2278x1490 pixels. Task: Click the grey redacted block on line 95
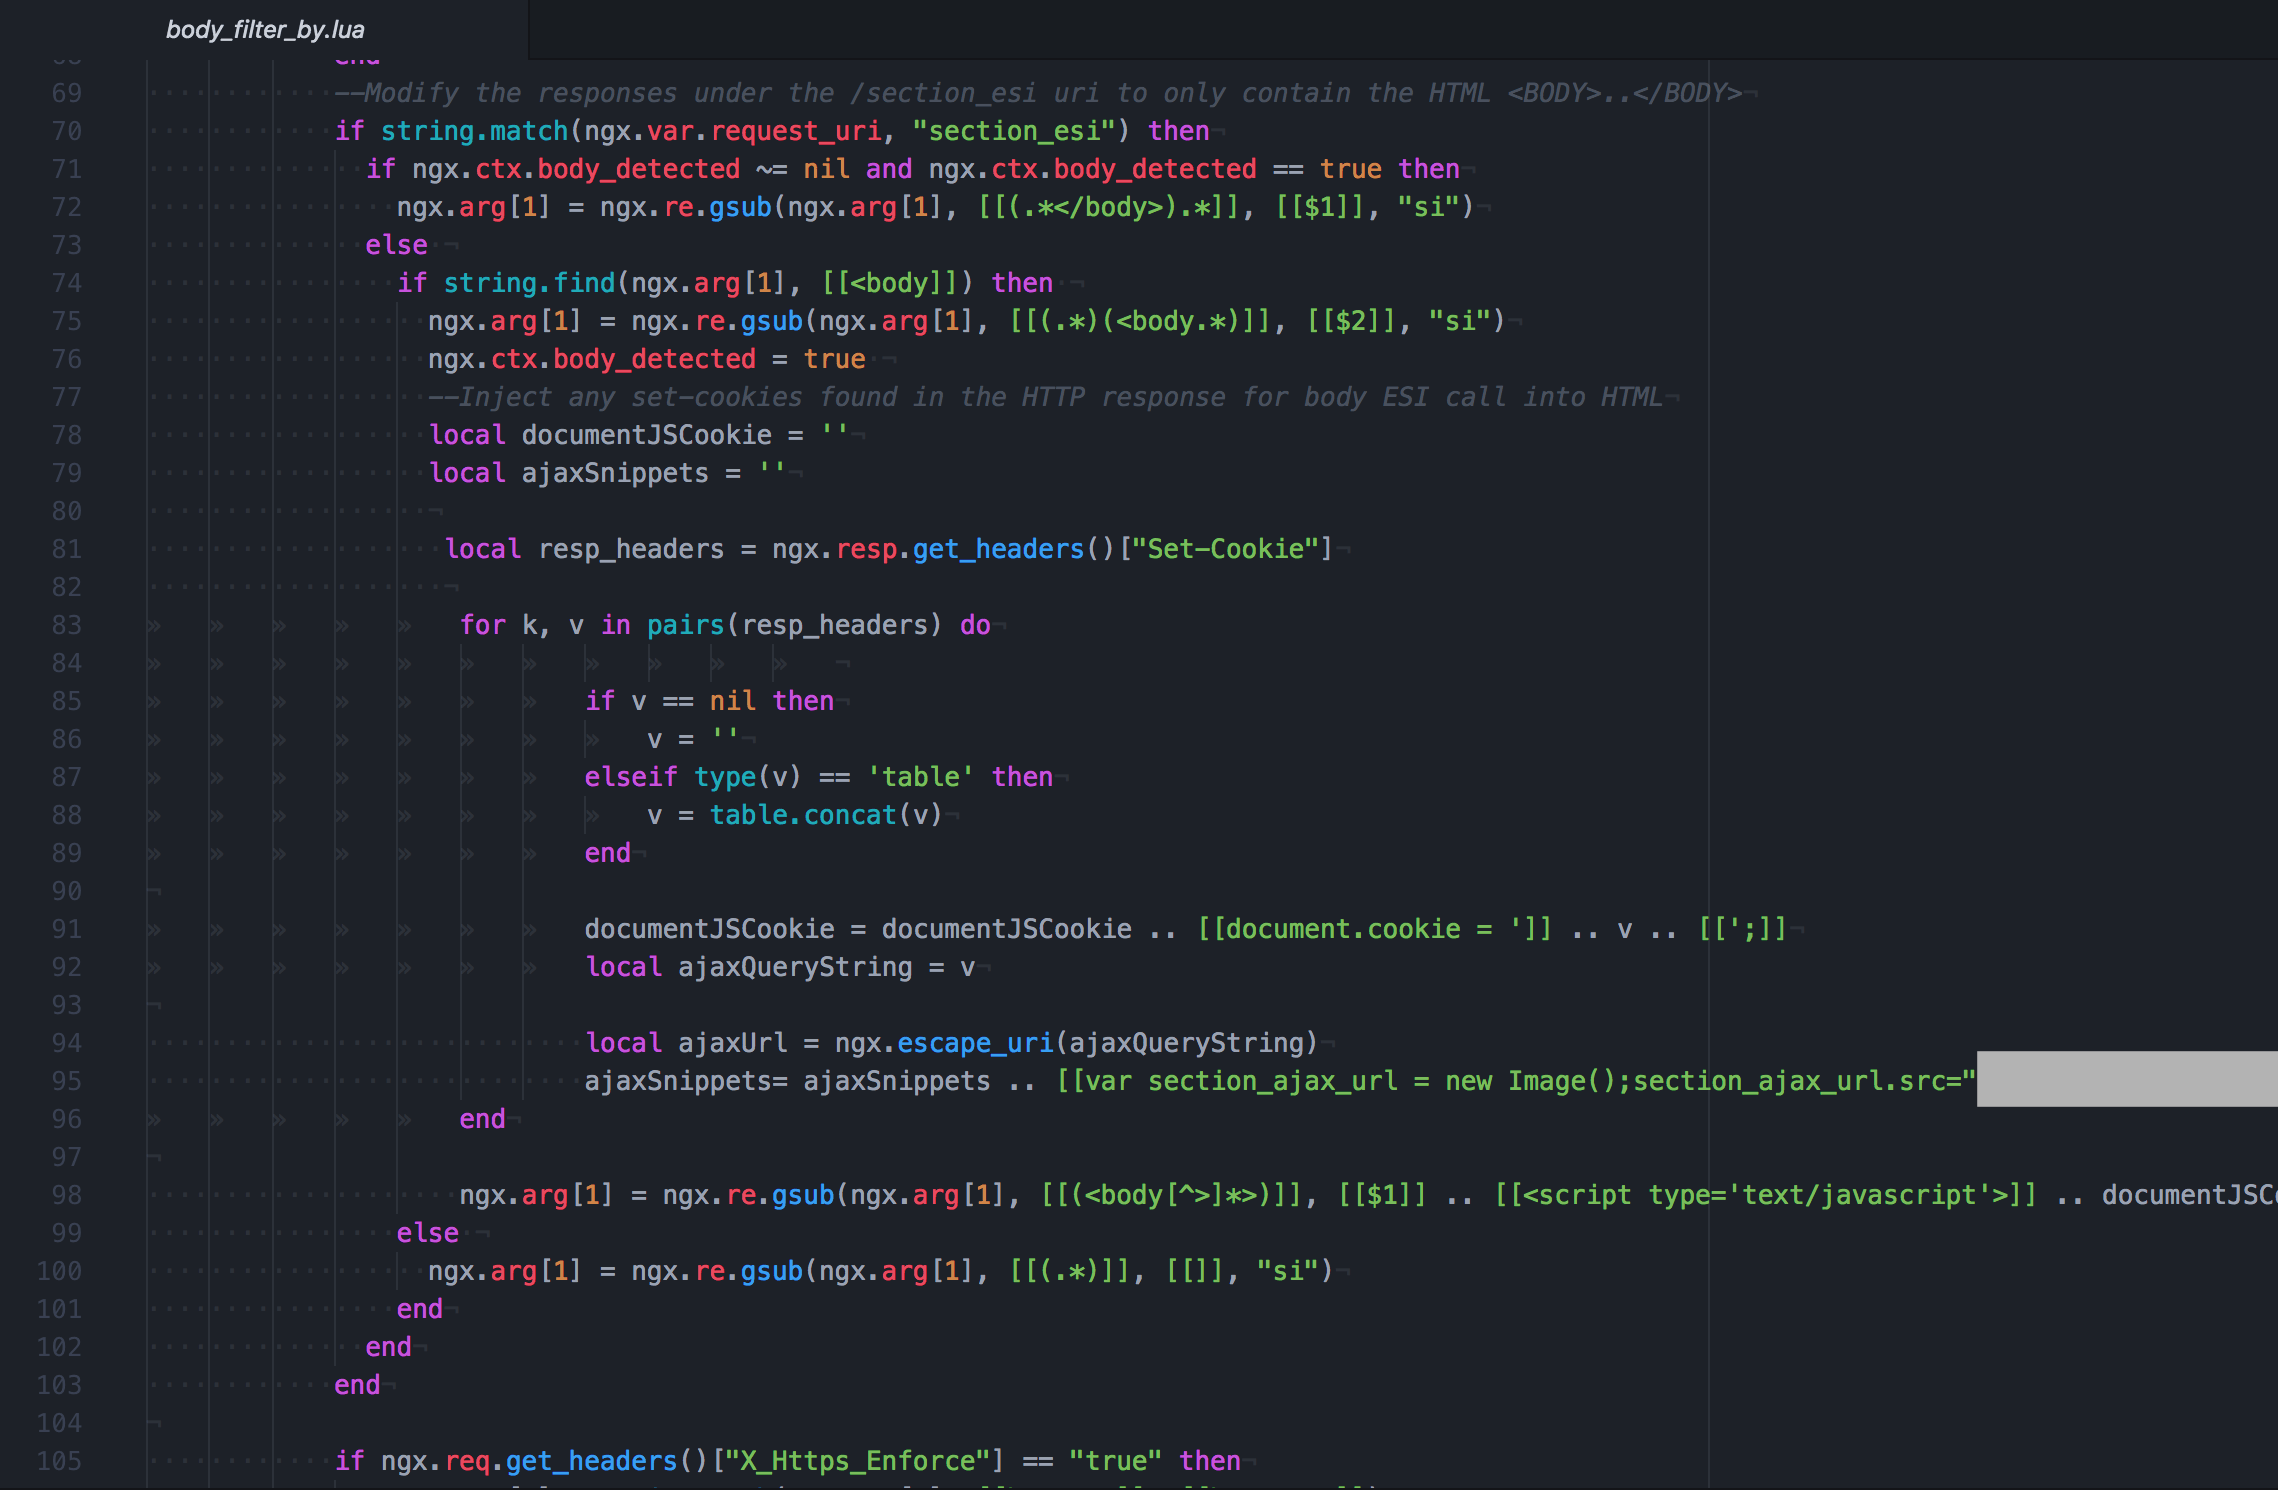[x=2127, y=1079]
